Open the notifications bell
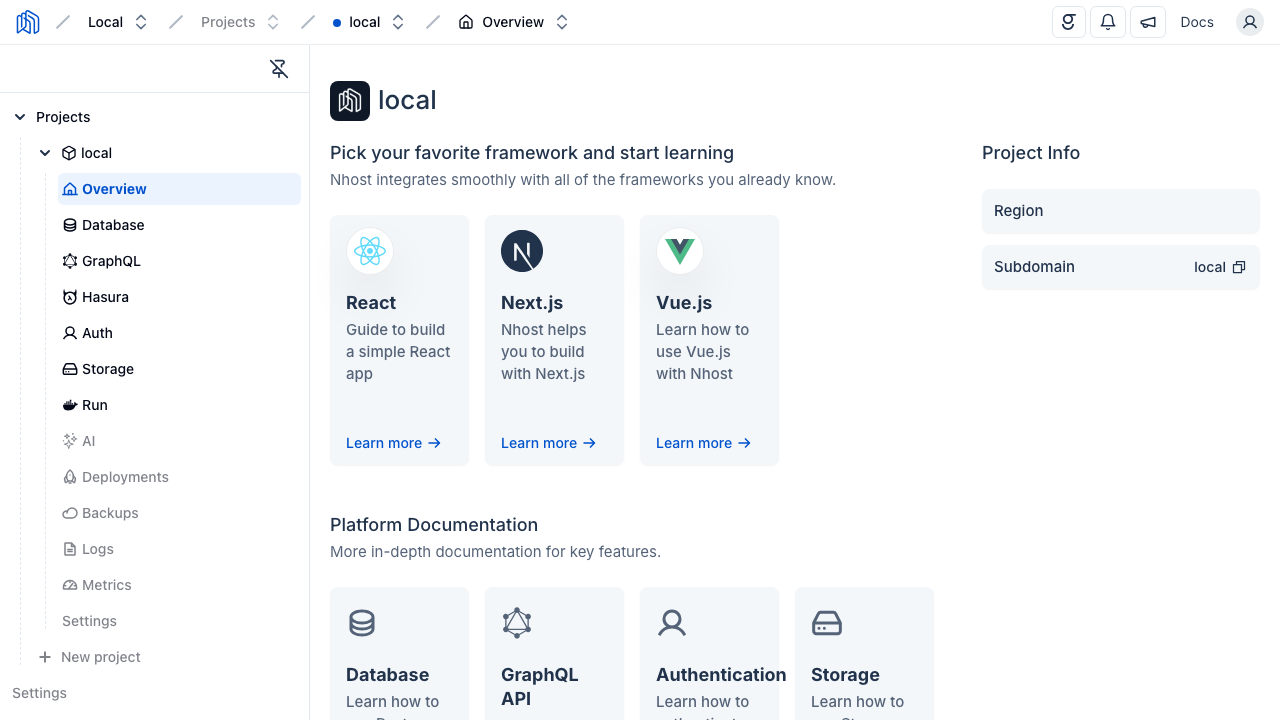 1108,22
